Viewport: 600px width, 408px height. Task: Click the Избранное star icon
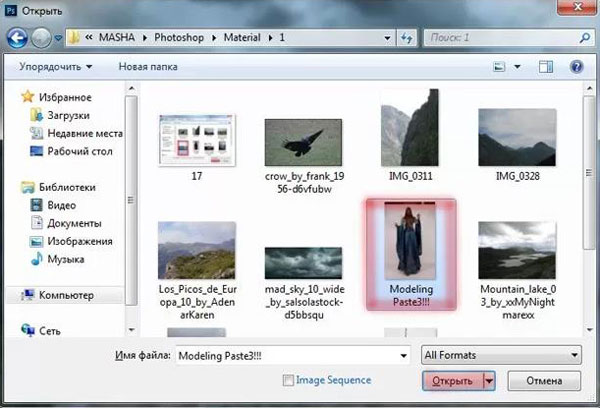[x=28, y=96]
